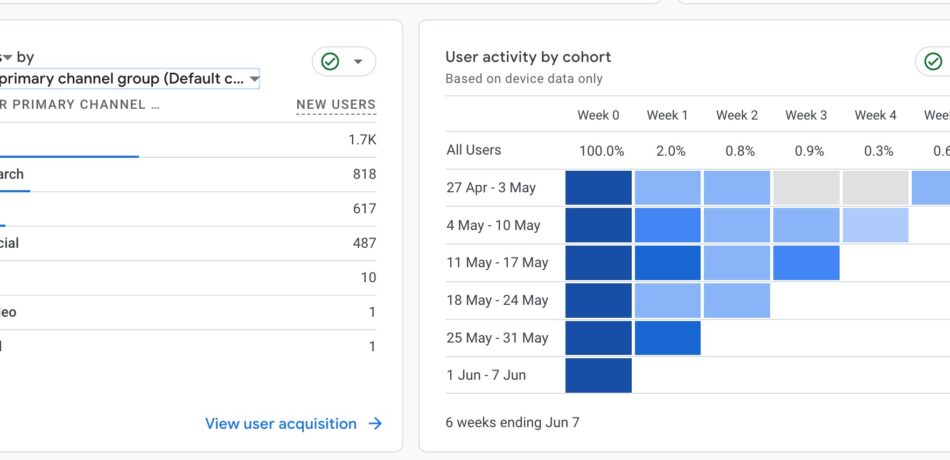Screen dimensions: 950x460
Task: Click Week 0 cell for 27 Apr - 3 May cohort
Action: pos(598,188)
